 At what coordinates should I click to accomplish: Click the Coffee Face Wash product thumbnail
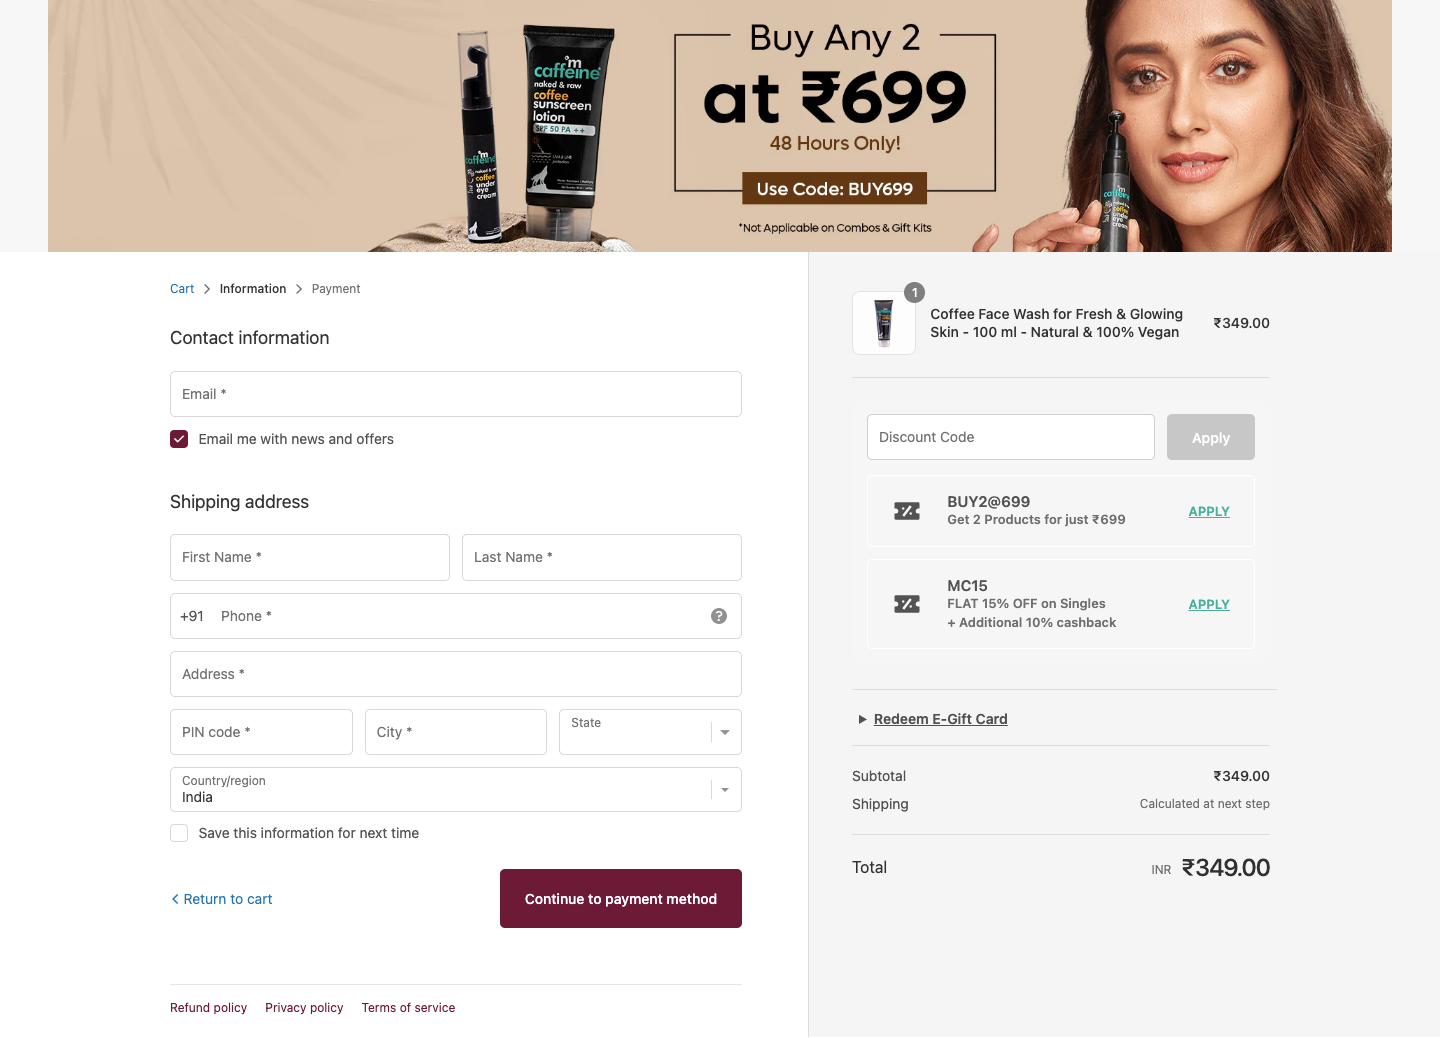click(884, 323)
